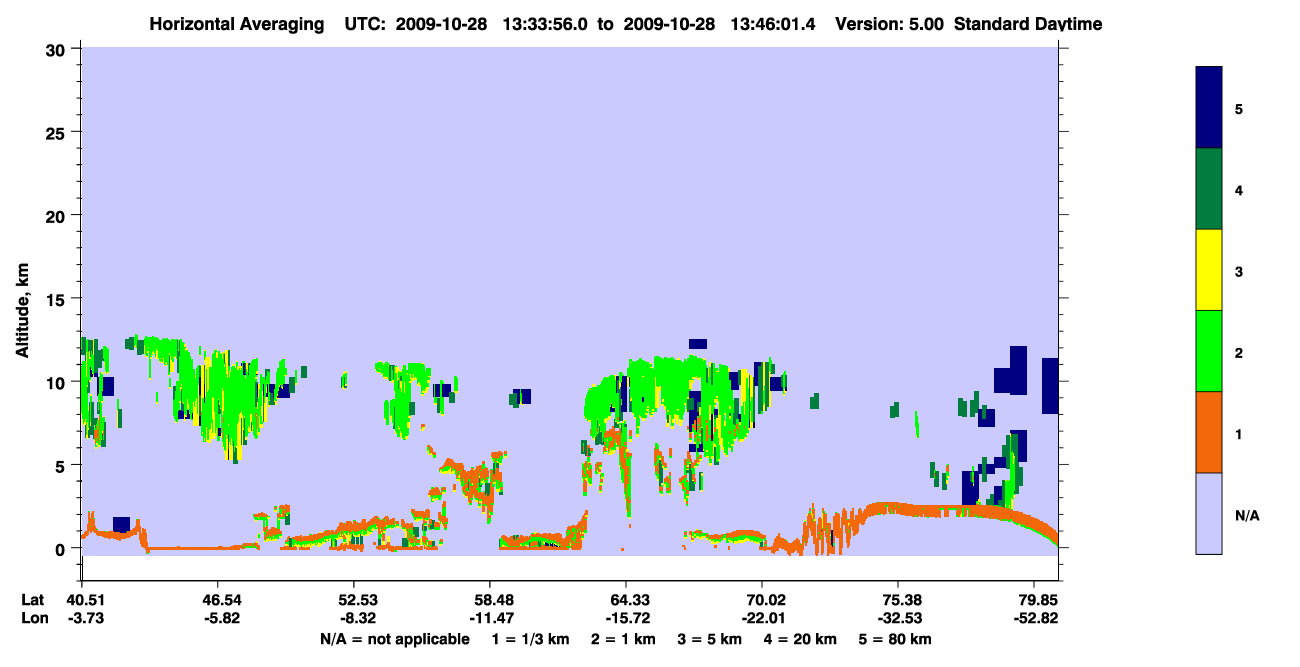Viewport: 1300px width, 667px height.
Task: Click the lavender N/A colorbar segment
Action: [x=1209, y=513]
